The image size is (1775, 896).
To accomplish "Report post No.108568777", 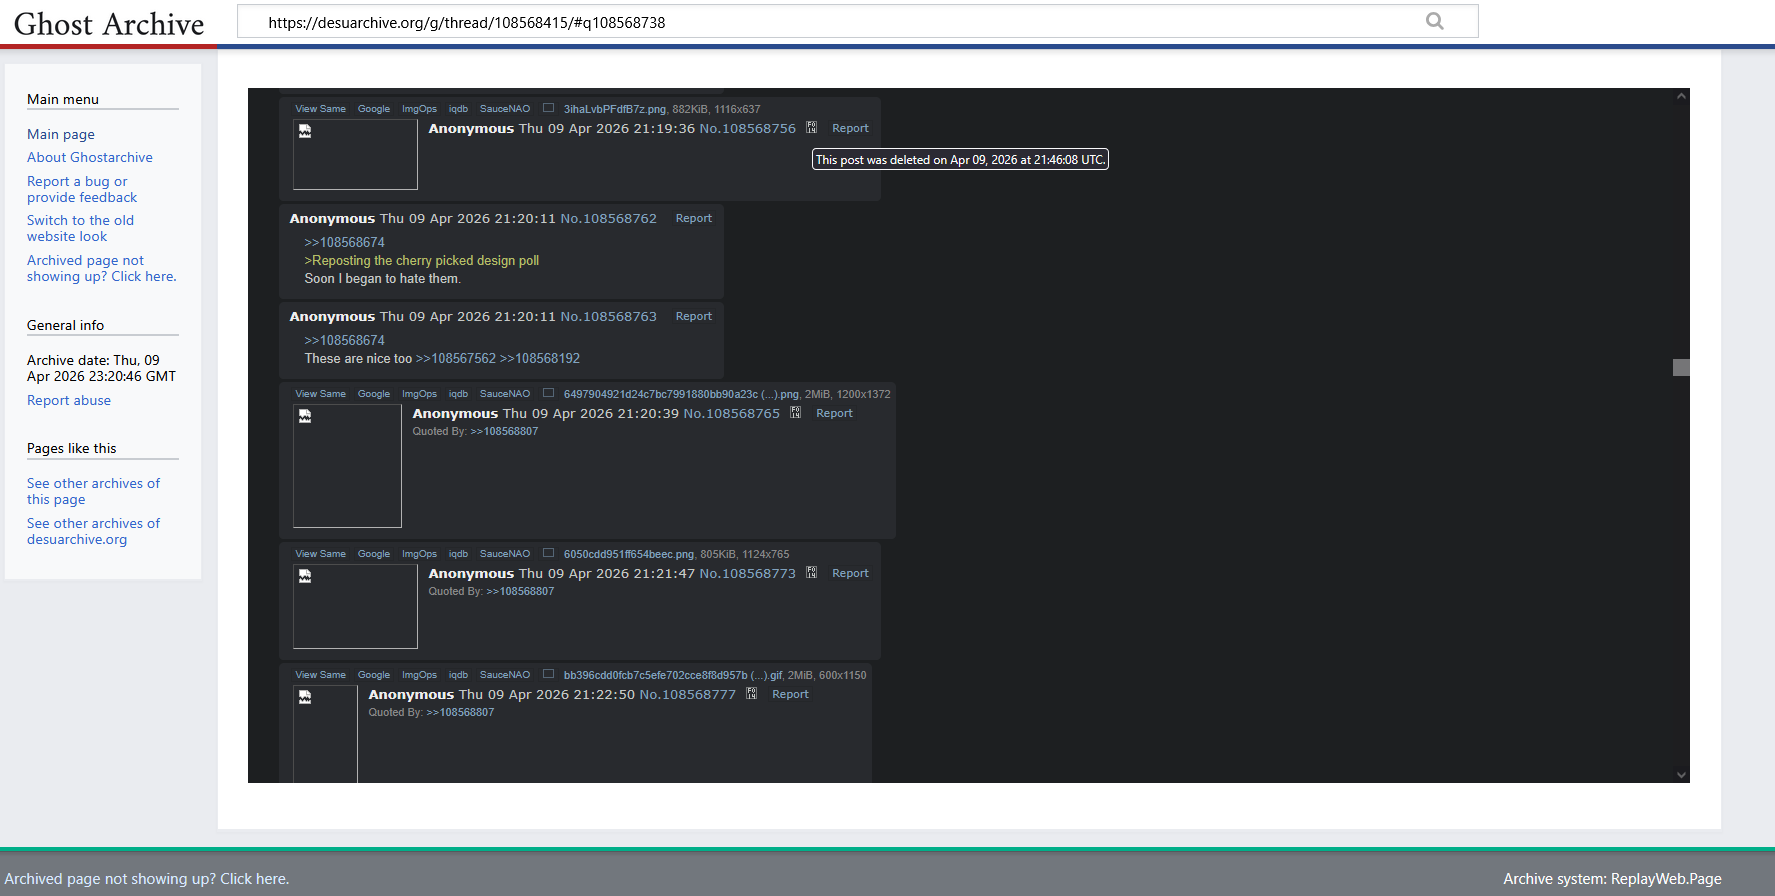I will click(x=790, y=694).
